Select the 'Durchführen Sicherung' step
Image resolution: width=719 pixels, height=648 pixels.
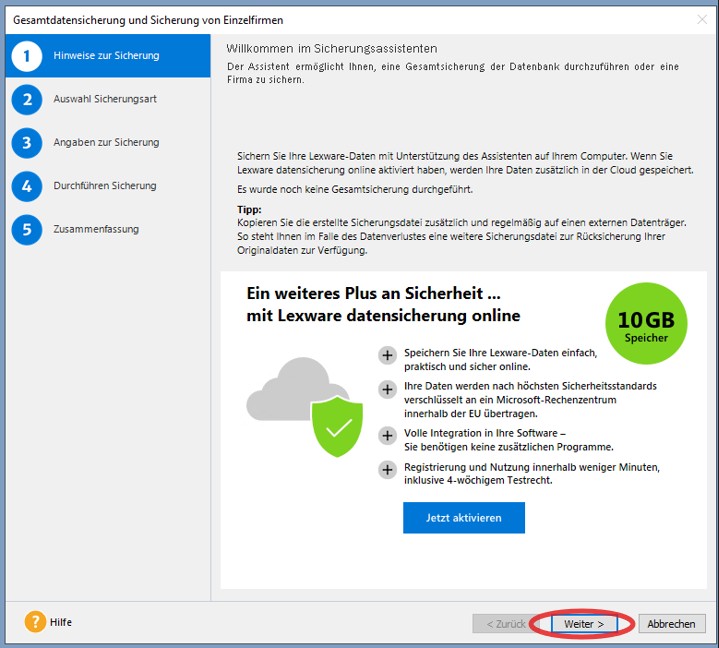pyautogui.click(x=108, y=186)
